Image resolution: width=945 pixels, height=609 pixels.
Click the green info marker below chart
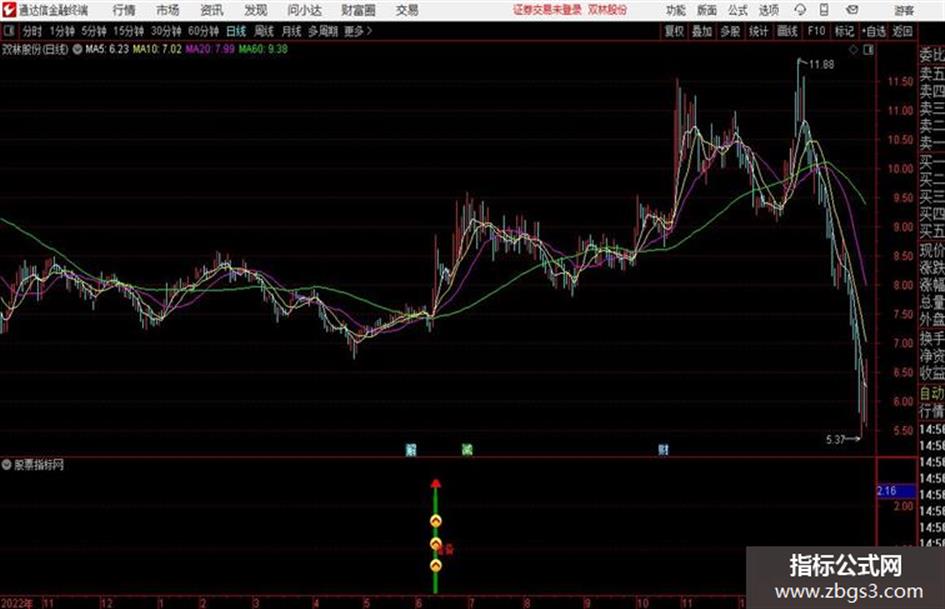(x=467, y=449)
